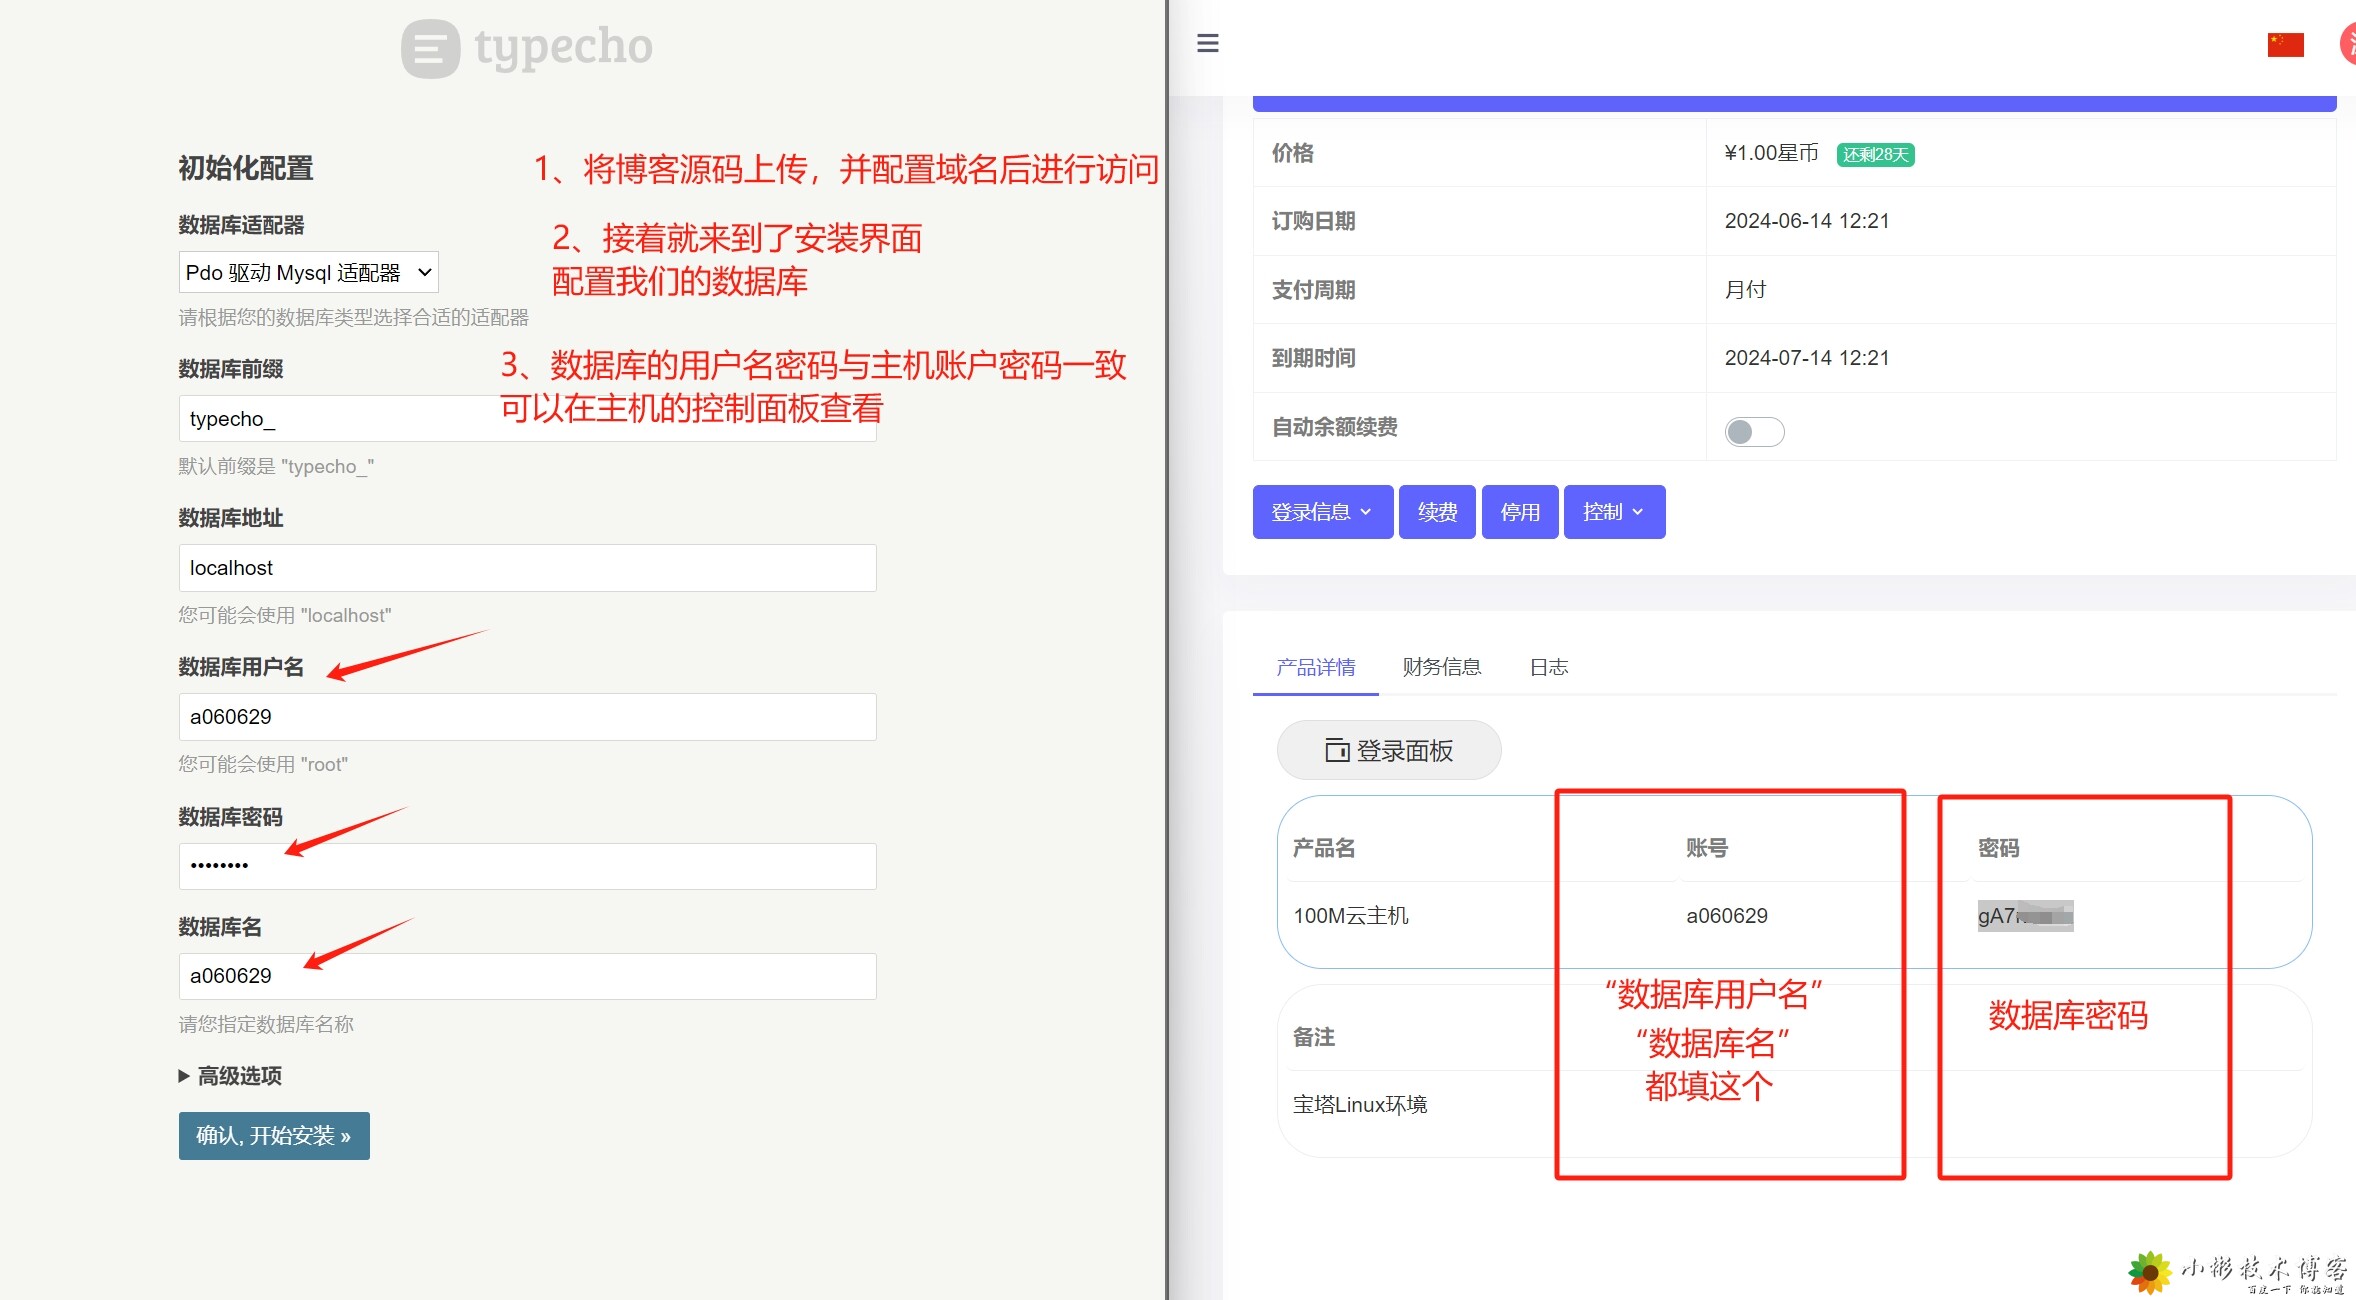Click 确认, 开始安装 button

274,1136
